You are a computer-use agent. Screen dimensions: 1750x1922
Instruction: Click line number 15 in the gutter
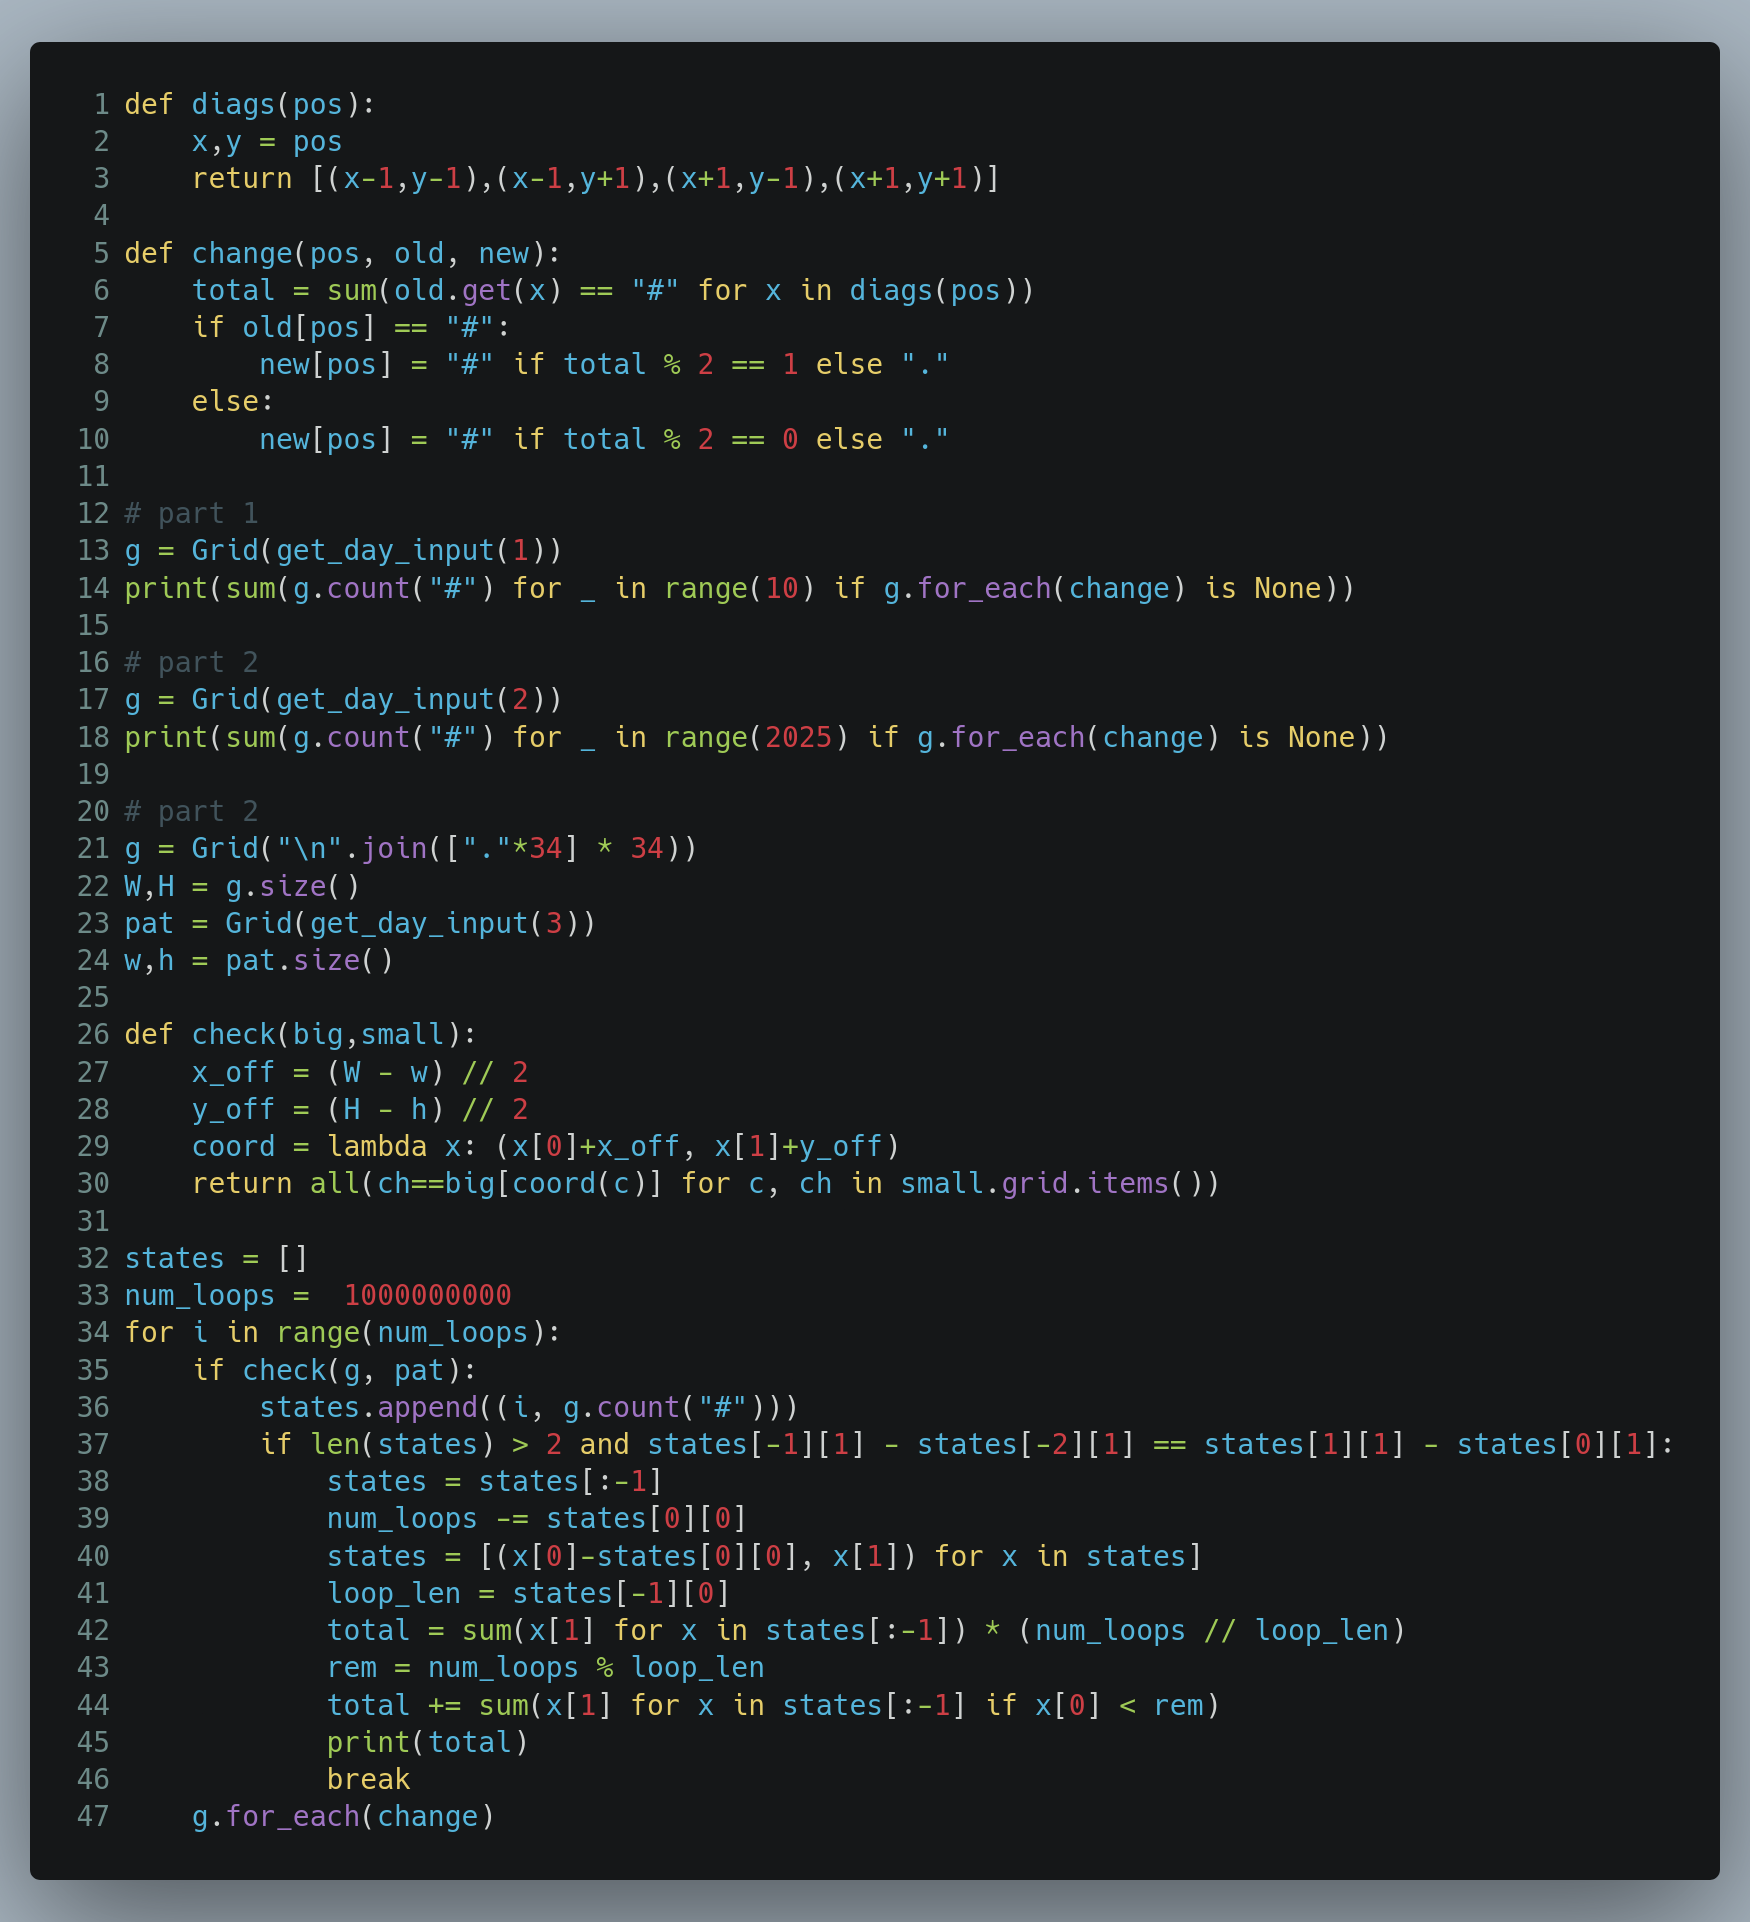pos(93,626)
